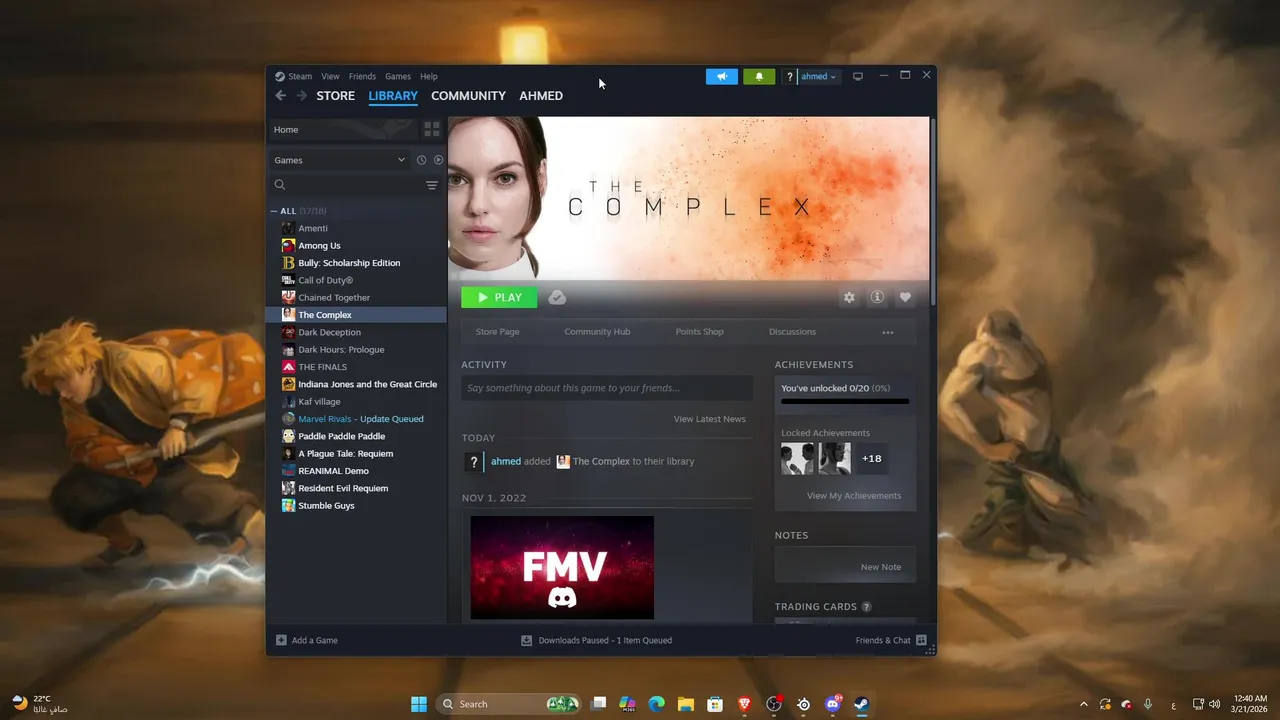Create a New Note
Screen dimensions: 1280x720
coord(881,567)
